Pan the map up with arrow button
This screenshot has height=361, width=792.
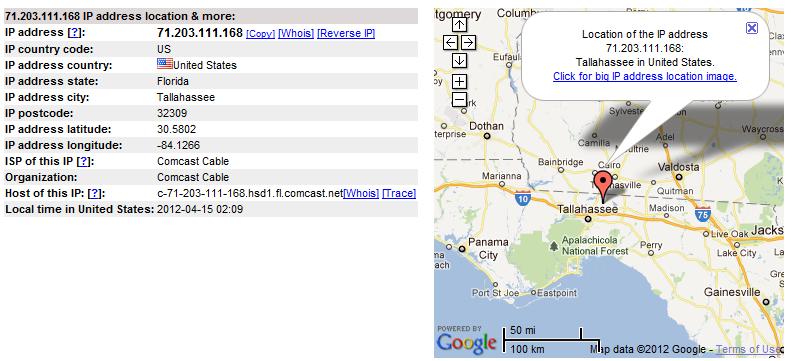pyautogui.click(x=459, y=24)
